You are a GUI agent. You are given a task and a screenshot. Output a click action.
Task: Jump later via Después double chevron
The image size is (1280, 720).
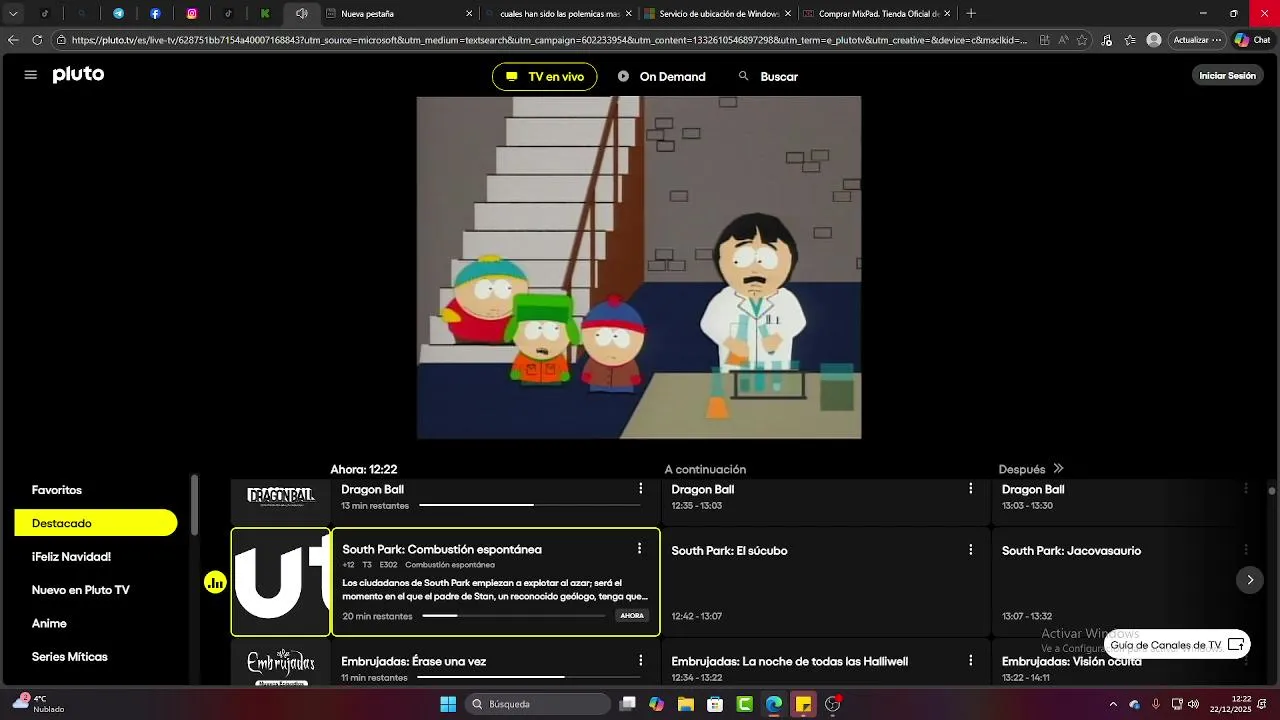point(1058,469)
